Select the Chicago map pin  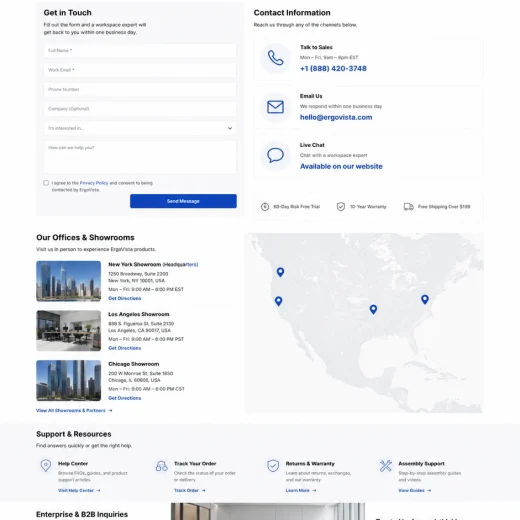point(373,310)
